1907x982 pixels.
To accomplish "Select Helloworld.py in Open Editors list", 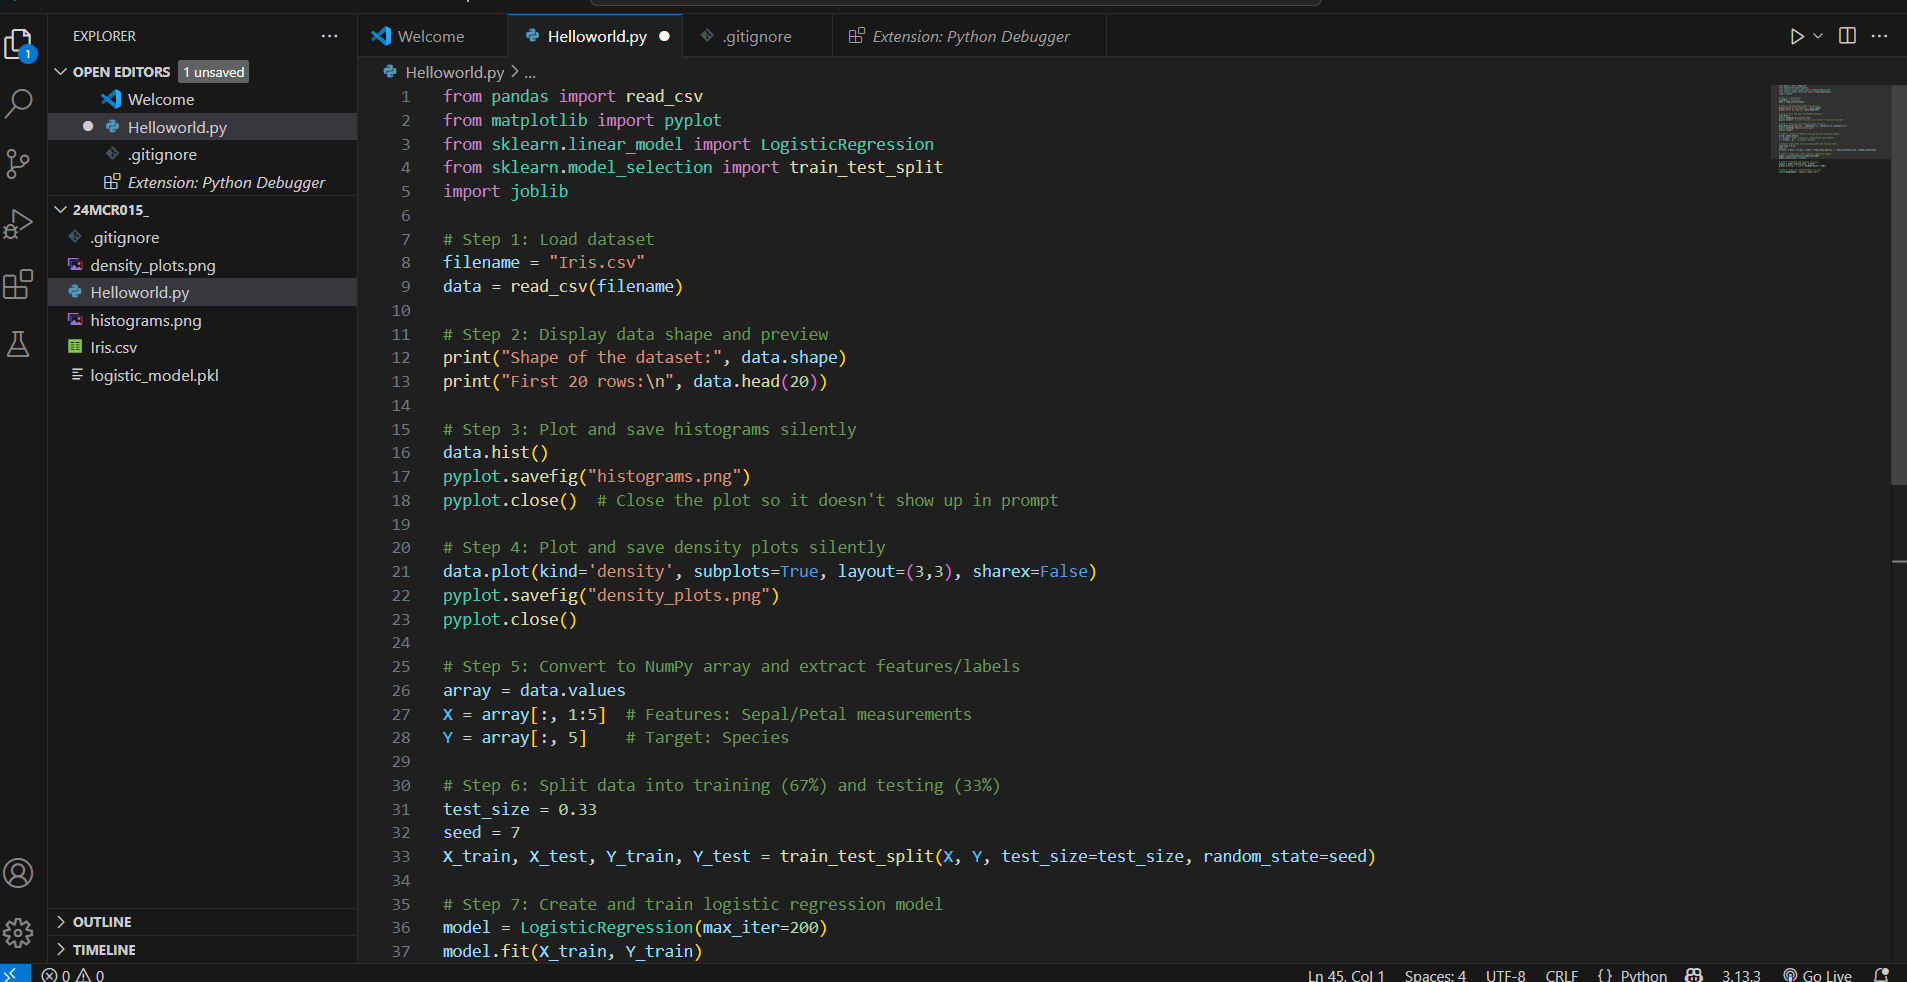I will [202, 127].
